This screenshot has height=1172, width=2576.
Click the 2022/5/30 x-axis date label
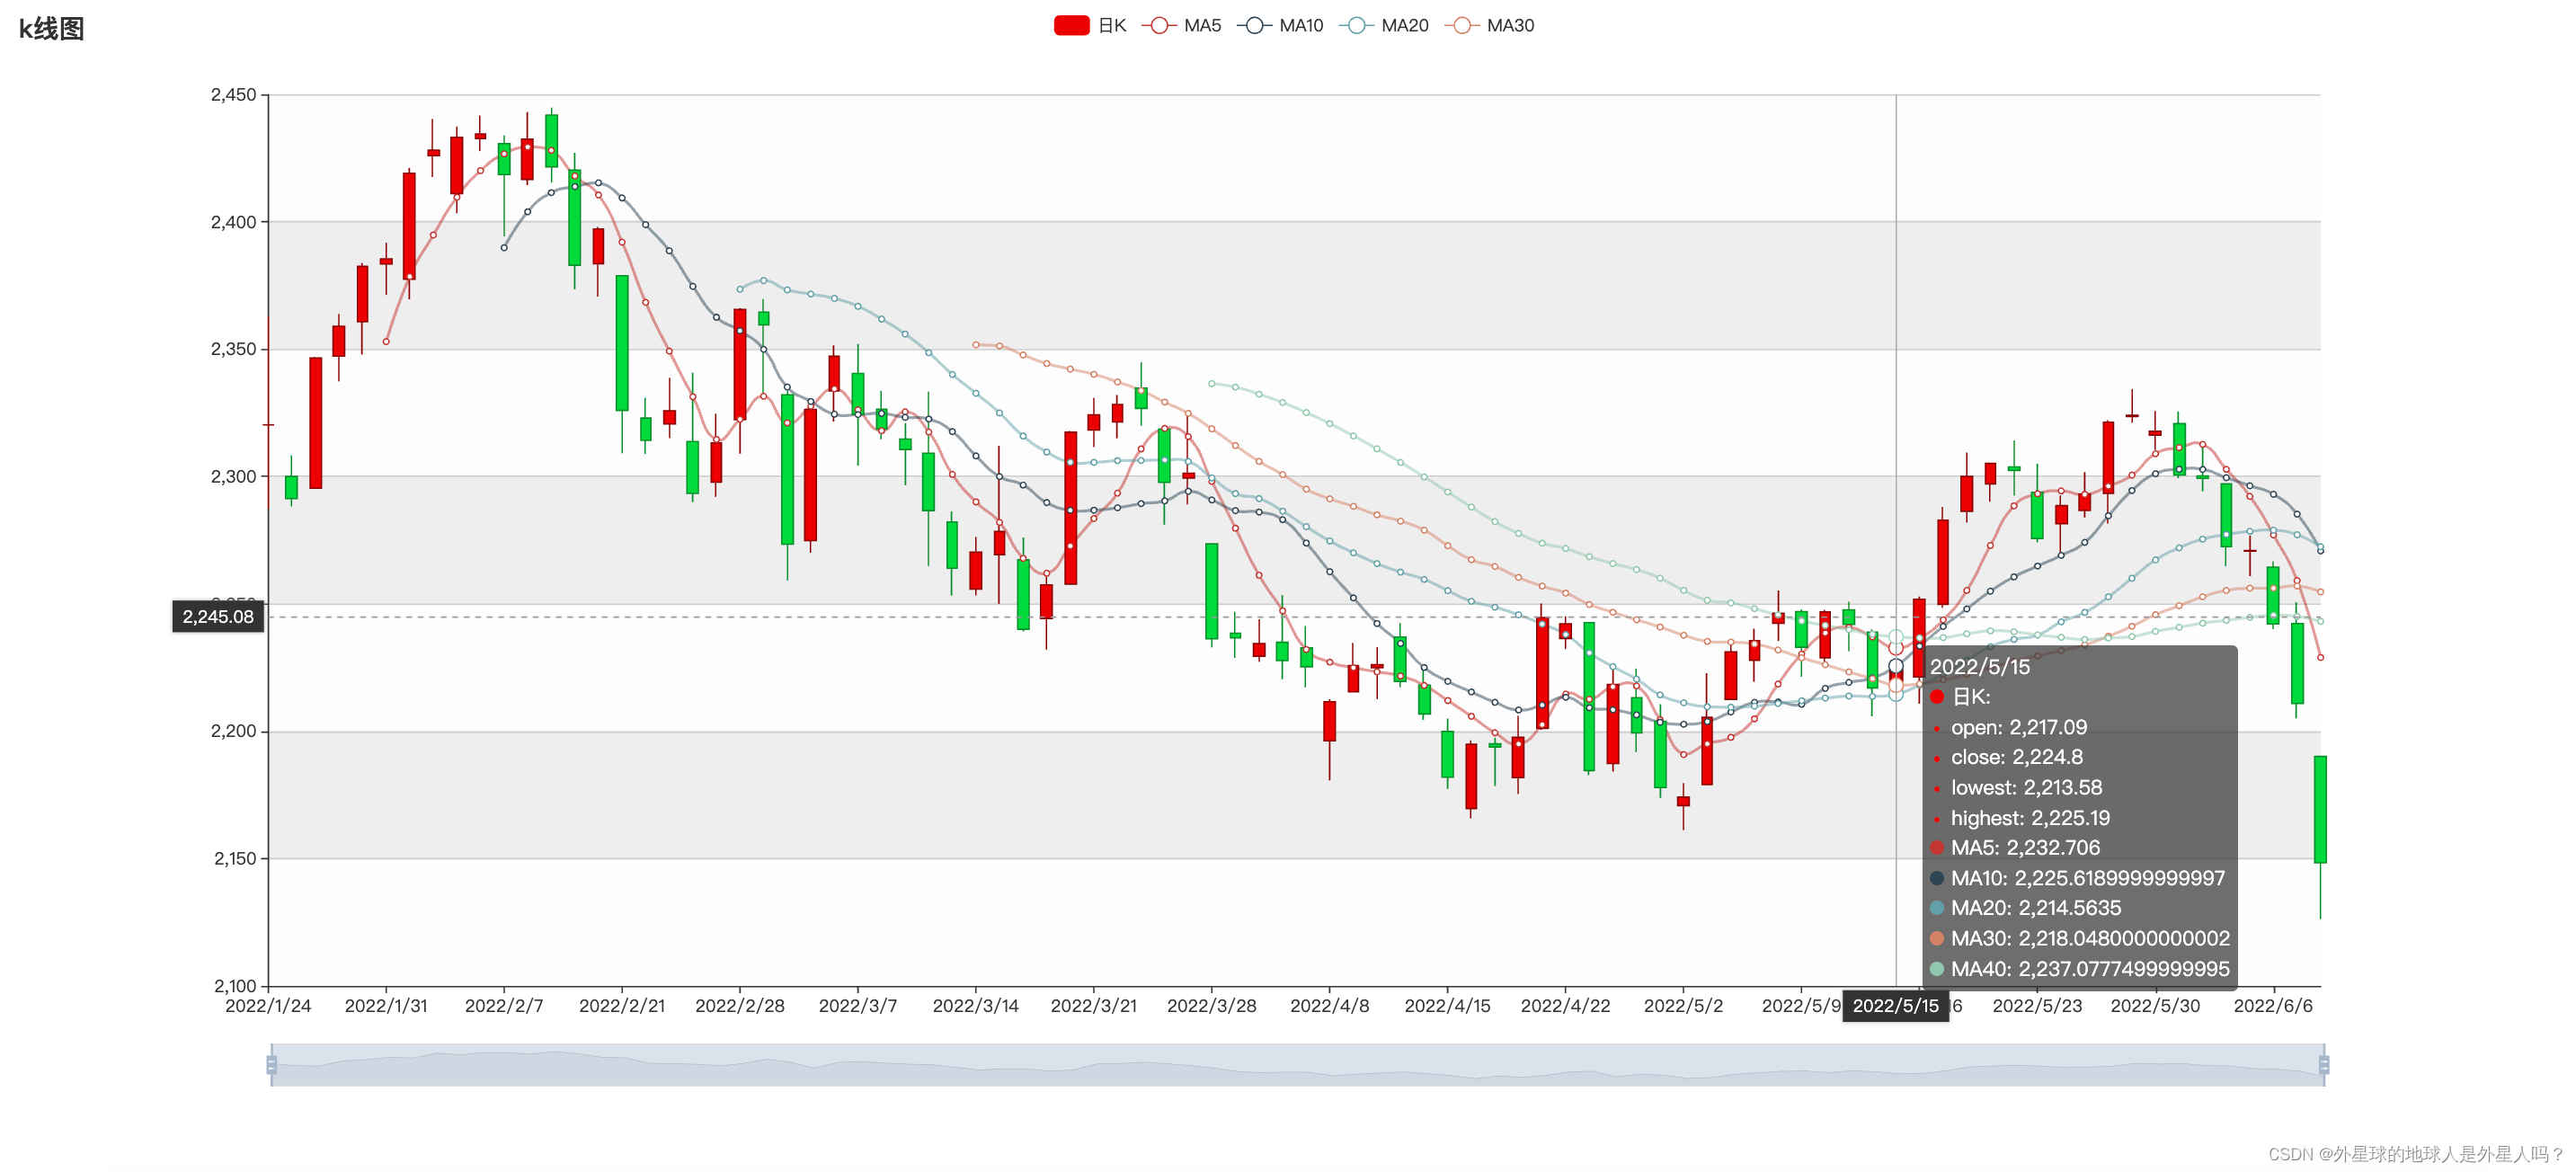[2156, 1006]
